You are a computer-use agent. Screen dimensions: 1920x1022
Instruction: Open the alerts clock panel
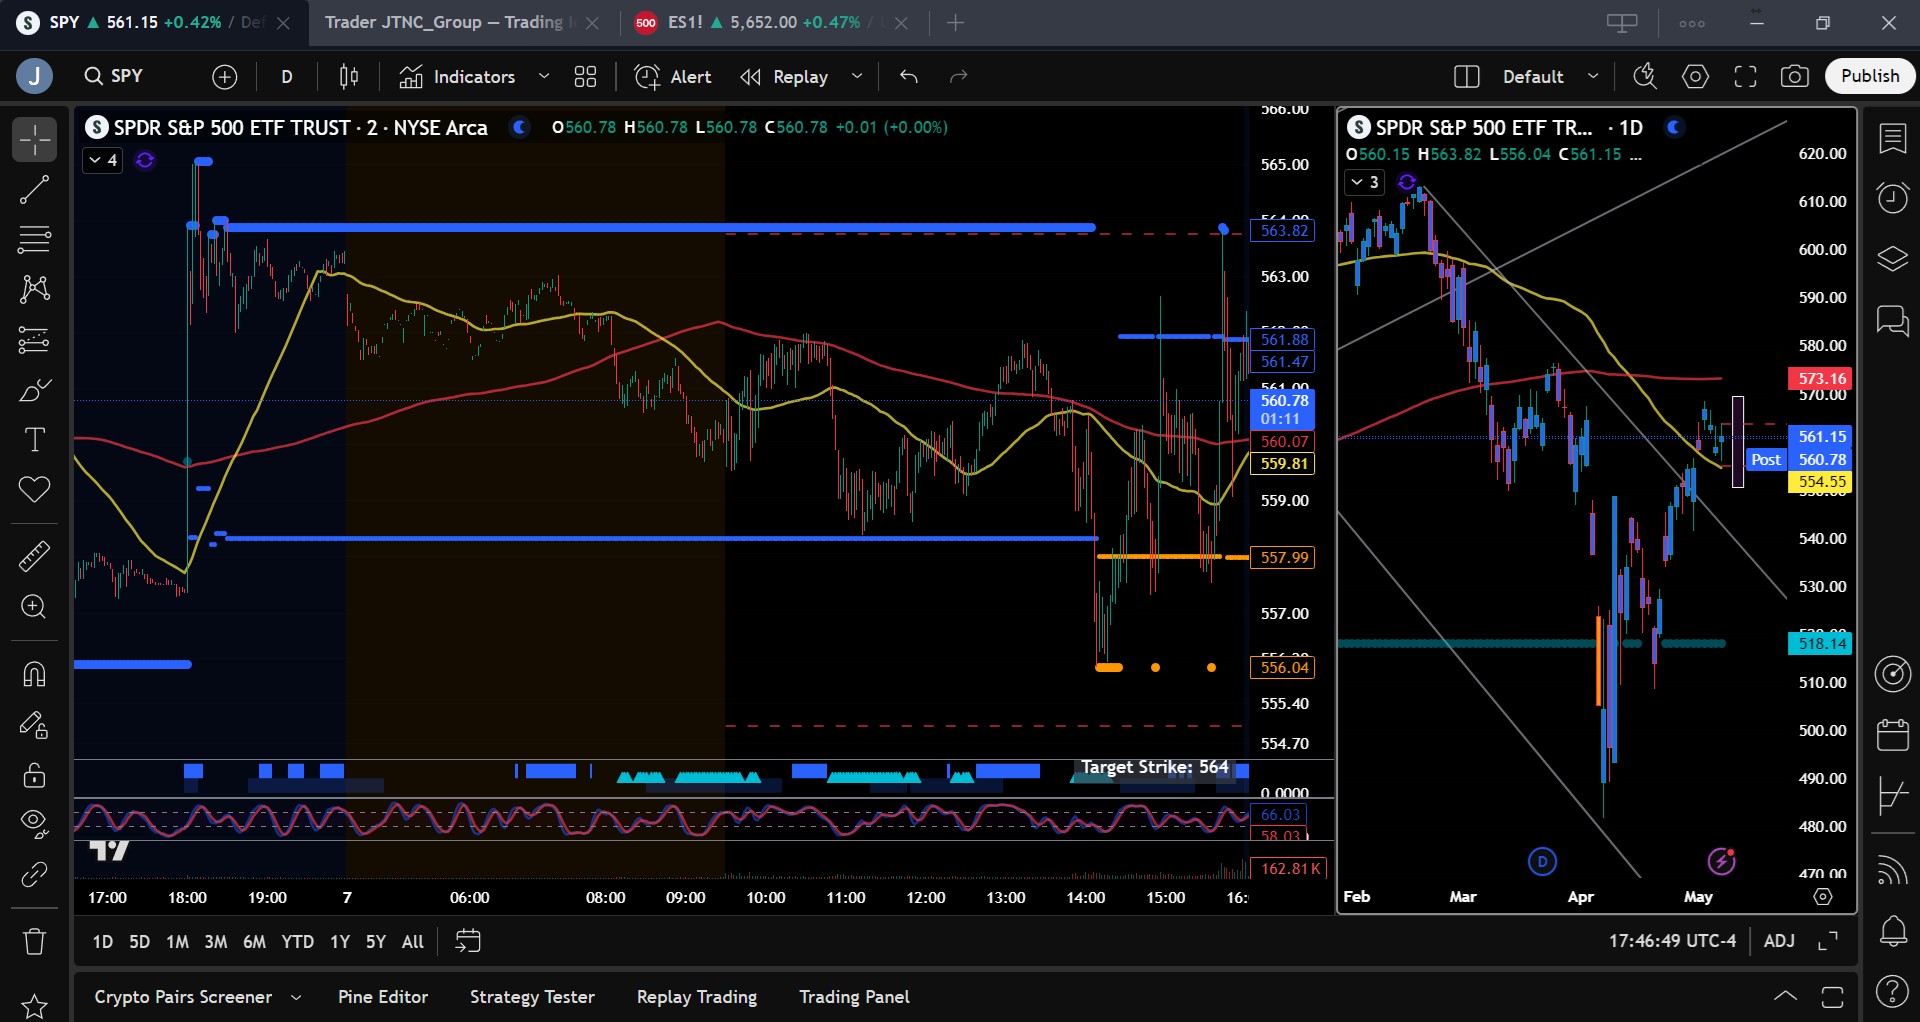[1892, 198]
